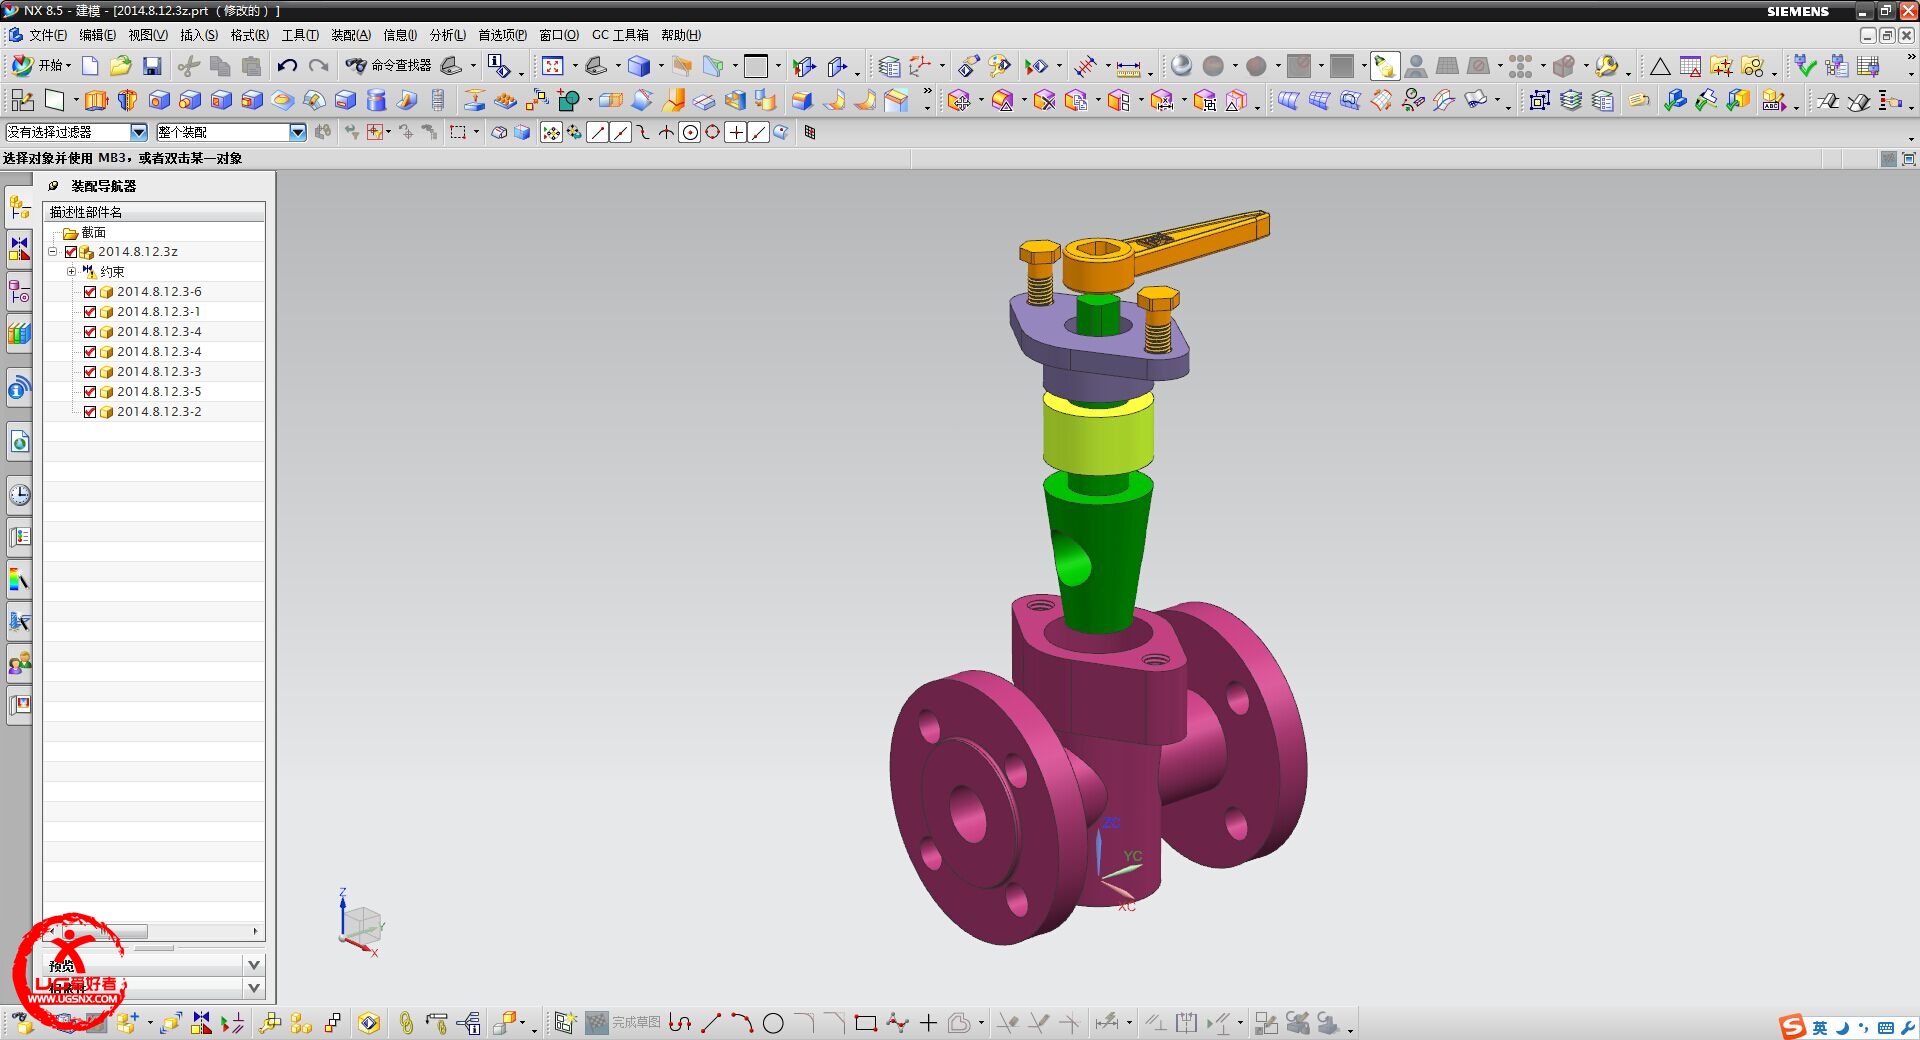The height and width of the screenshot is (1040, 1920).
Task: Open the 编辑(E) menu
Action: [x=97, y=35]
